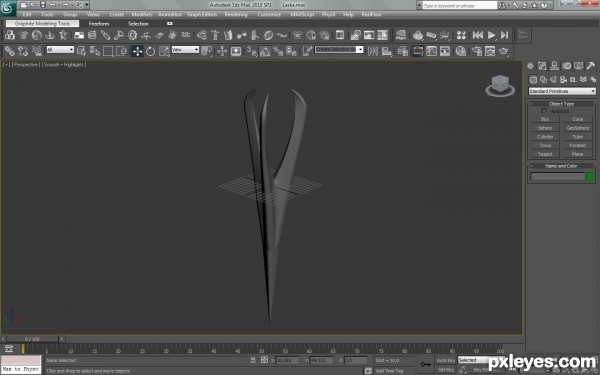Click in the keyword search field
Screen dimensions: 600x375
pyautogui.click(x=459, y=5)
